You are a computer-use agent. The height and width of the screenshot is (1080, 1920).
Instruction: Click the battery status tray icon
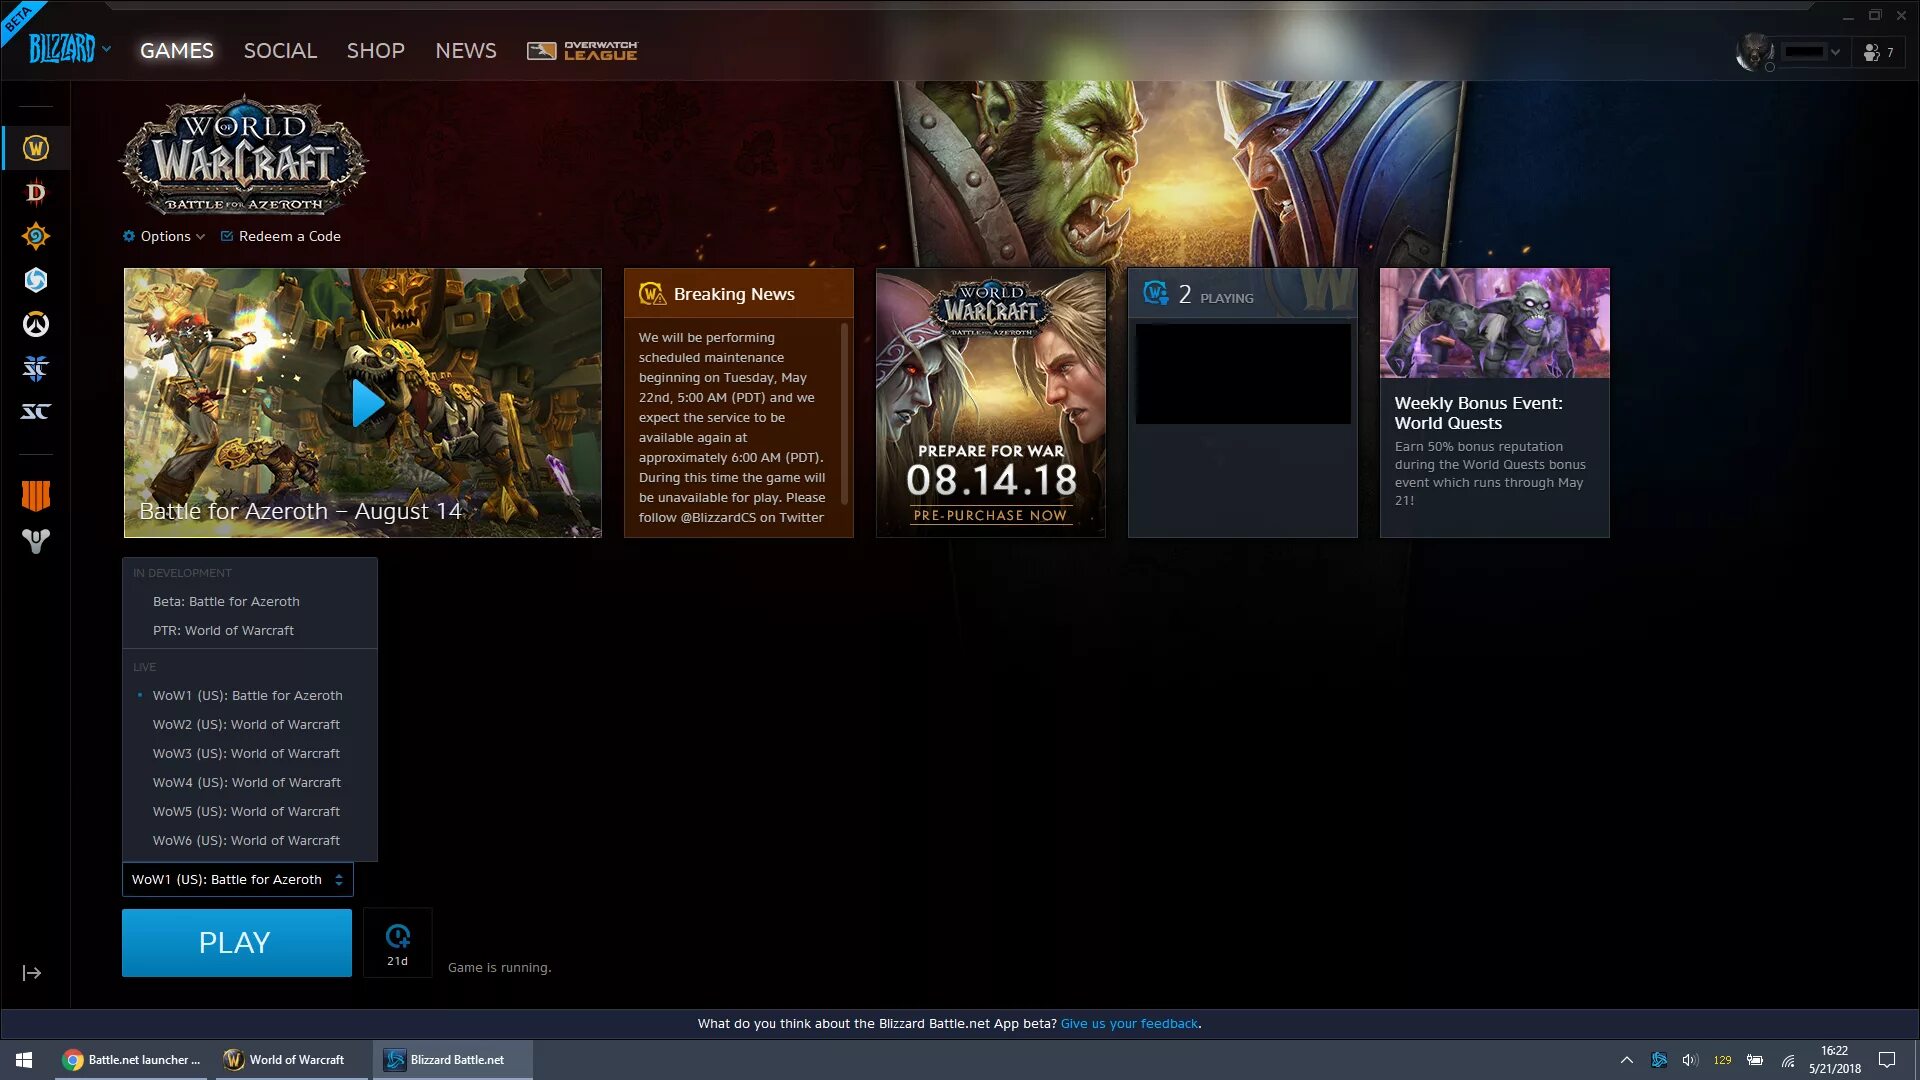click(x=1755, y=1060)
